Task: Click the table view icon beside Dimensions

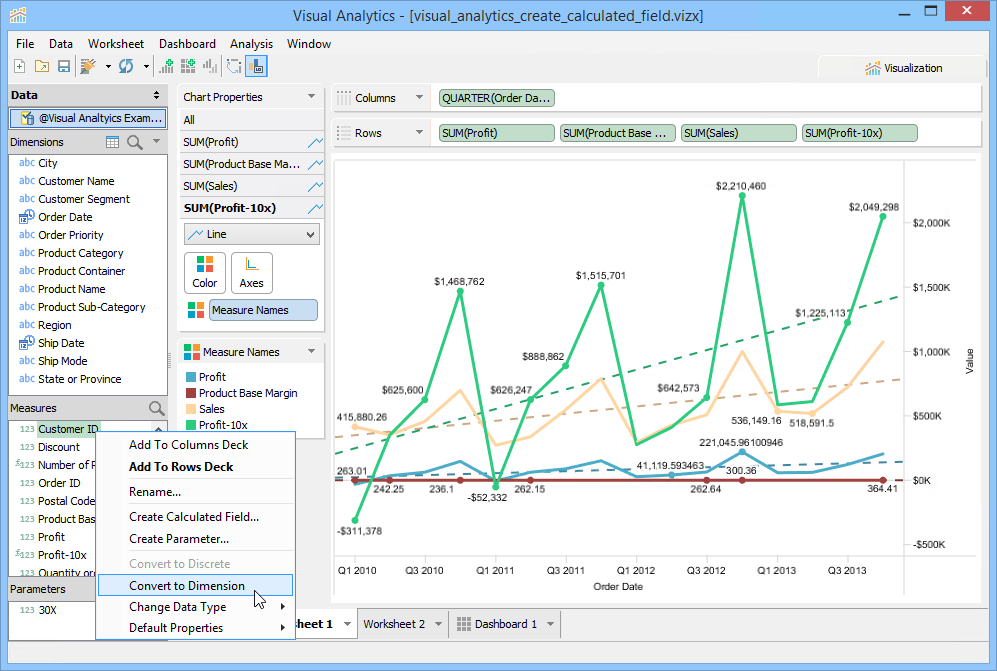Action: (113, 142)
